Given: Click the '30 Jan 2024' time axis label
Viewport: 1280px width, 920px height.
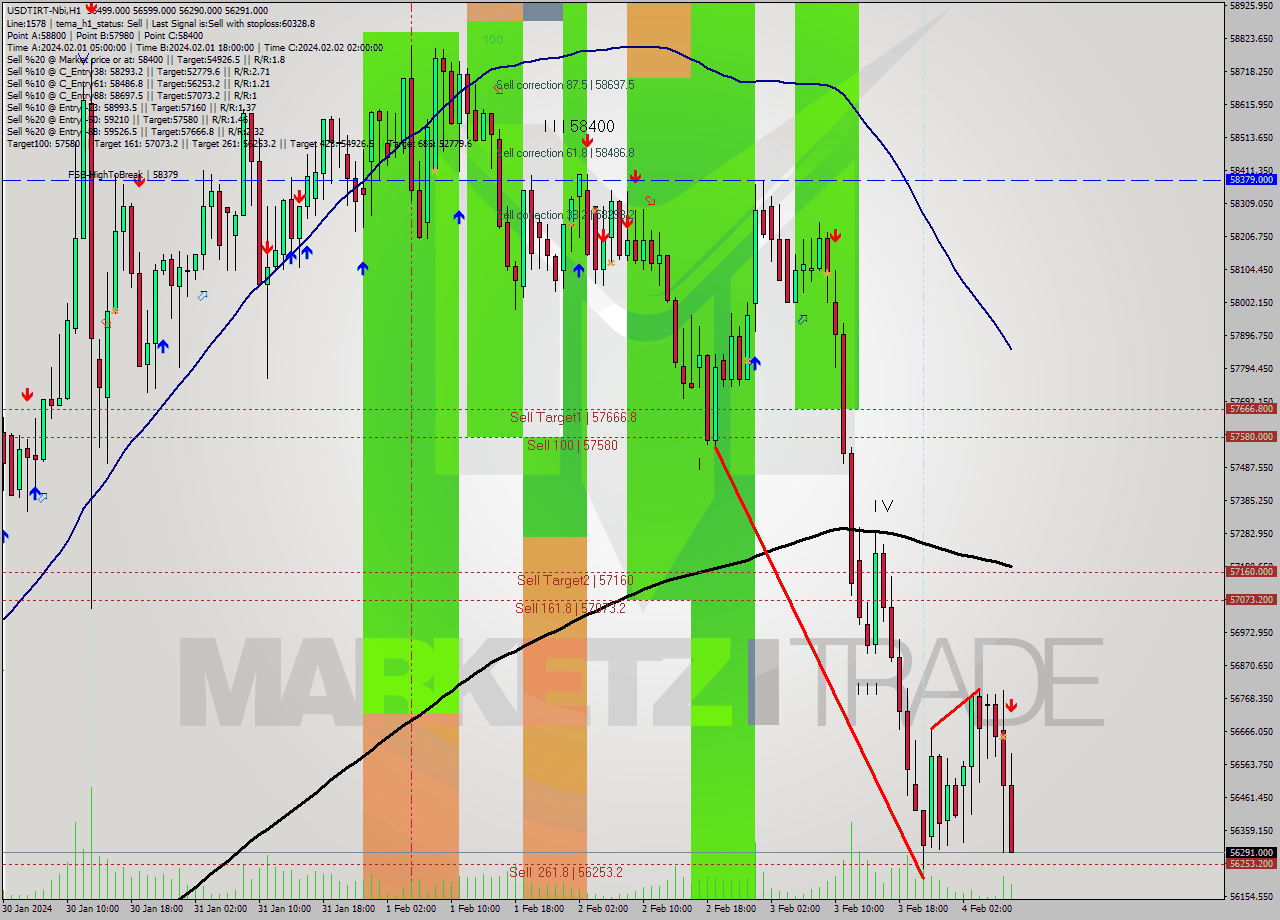Looking at the screenshot, I should pos(27,909).
